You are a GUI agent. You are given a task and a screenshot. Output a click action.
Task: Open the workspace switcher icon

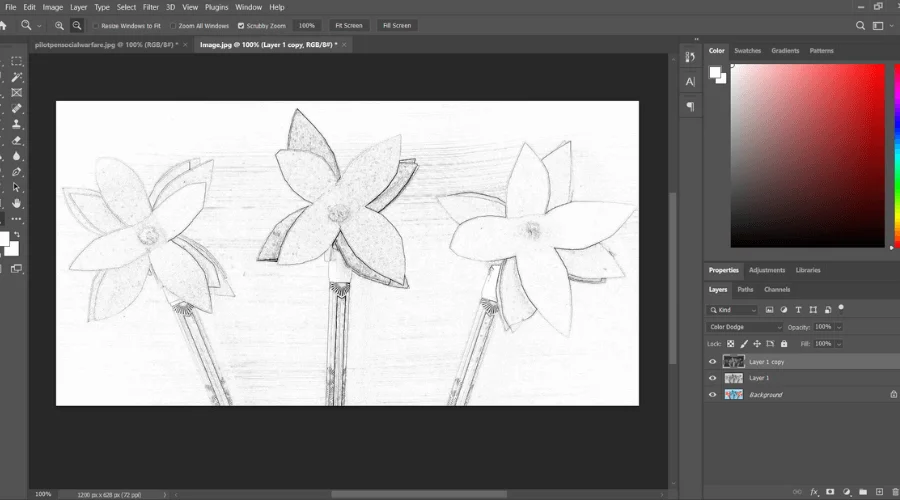[x=878, y=26]
